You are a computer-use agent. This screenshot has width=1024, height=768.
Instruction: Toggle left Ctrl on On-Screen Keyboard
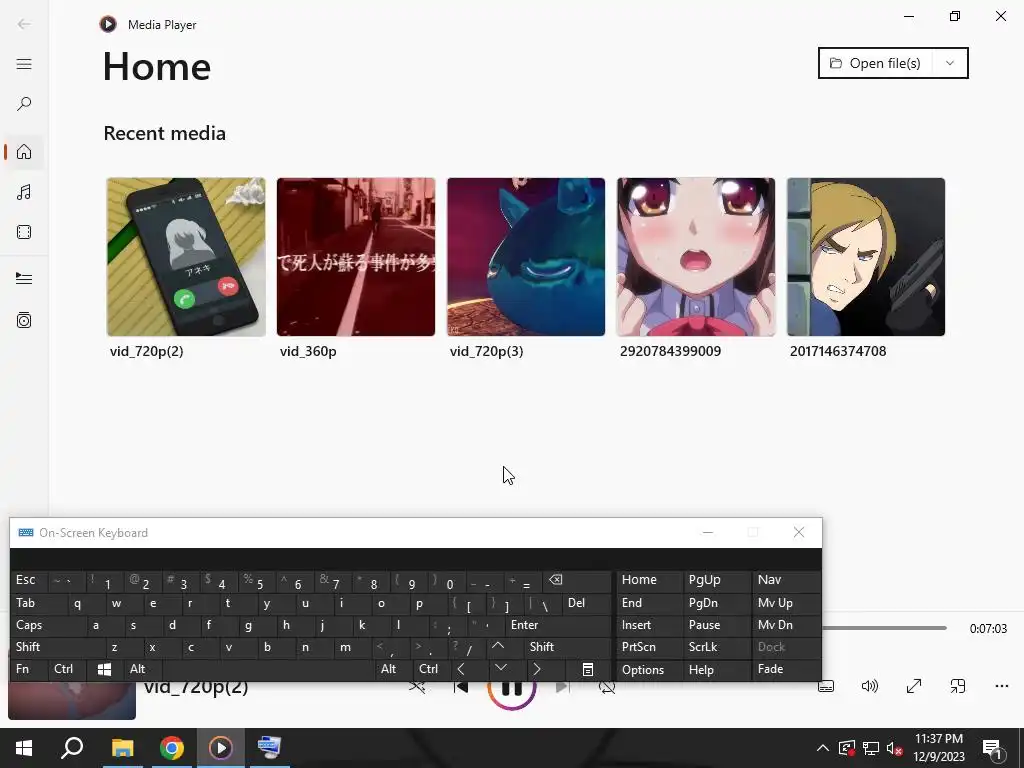click(67, 669)
